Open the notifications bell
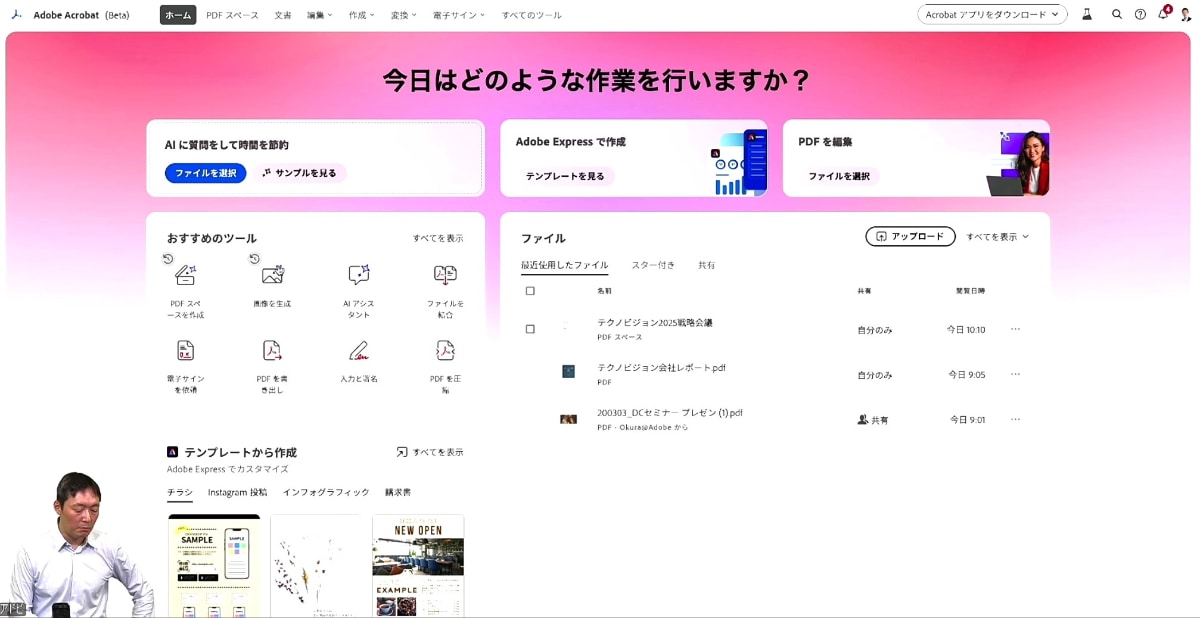The width and height of the screenshot is (1200, 618). [x=1163, y=14]
